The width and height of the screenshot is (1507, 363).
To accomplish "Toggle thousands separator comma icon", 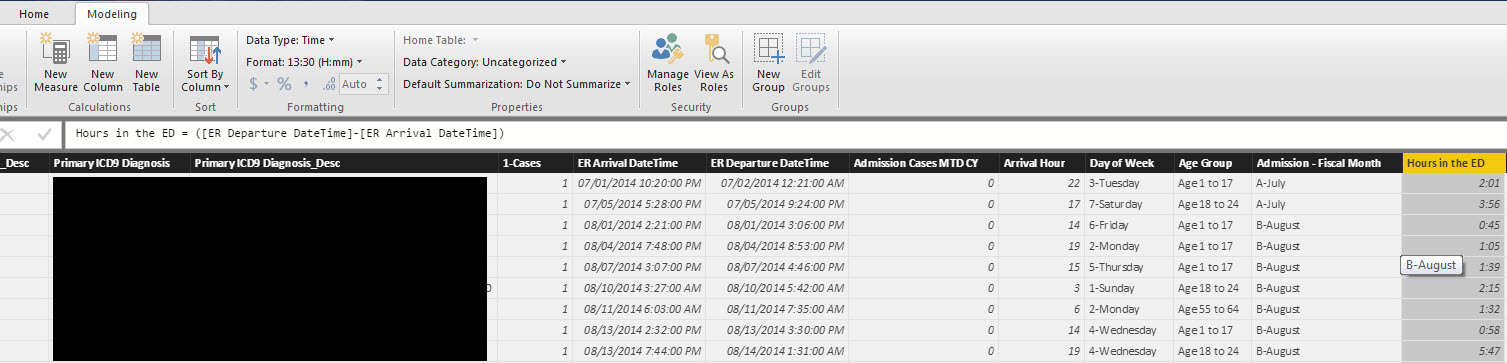I will (306, 85).
